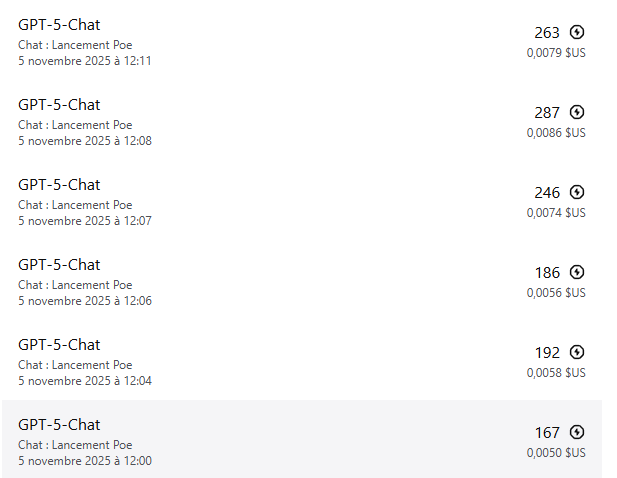Click the points icon beside 186
The image size is (617, 478).
pyautogui.click(x=576, y=272)
